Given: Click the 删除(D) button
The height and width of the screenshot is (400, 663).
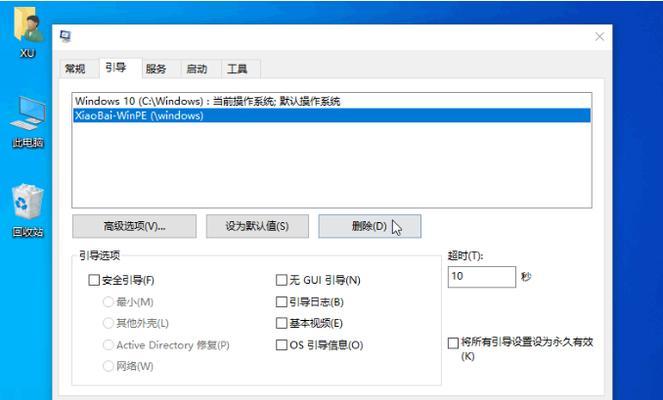Looking at the screenshot, I should coord(370,226).
